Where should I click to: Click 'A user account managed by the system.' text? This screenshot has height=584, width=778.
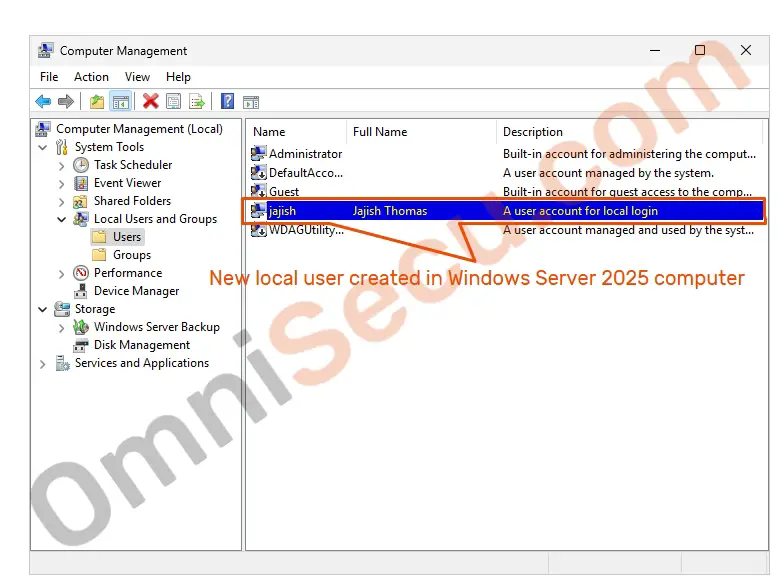(608, 173)
